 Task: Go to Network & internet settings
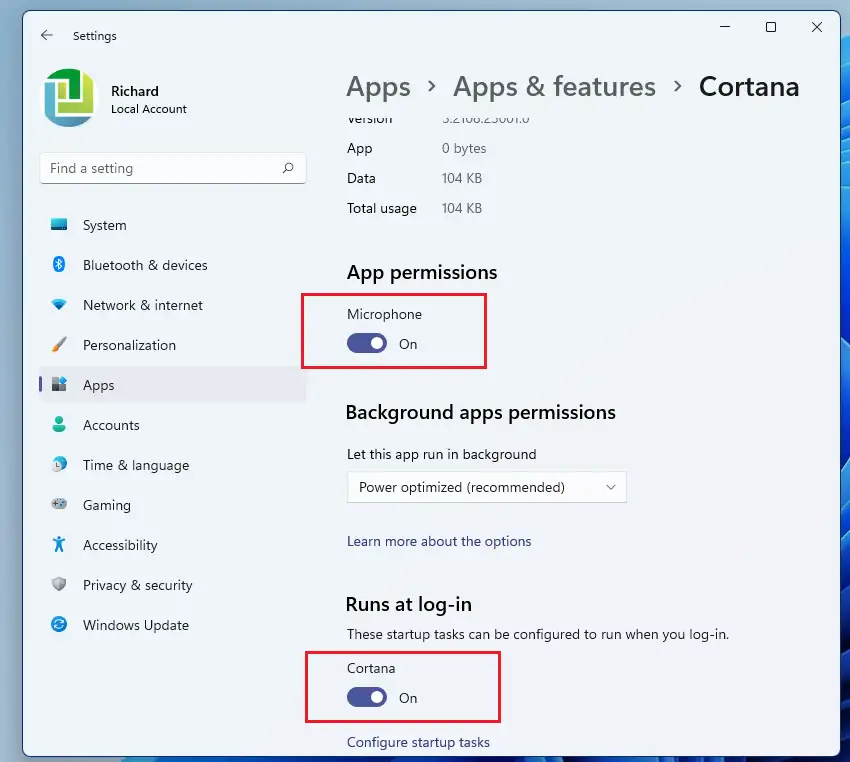(173, 305)
